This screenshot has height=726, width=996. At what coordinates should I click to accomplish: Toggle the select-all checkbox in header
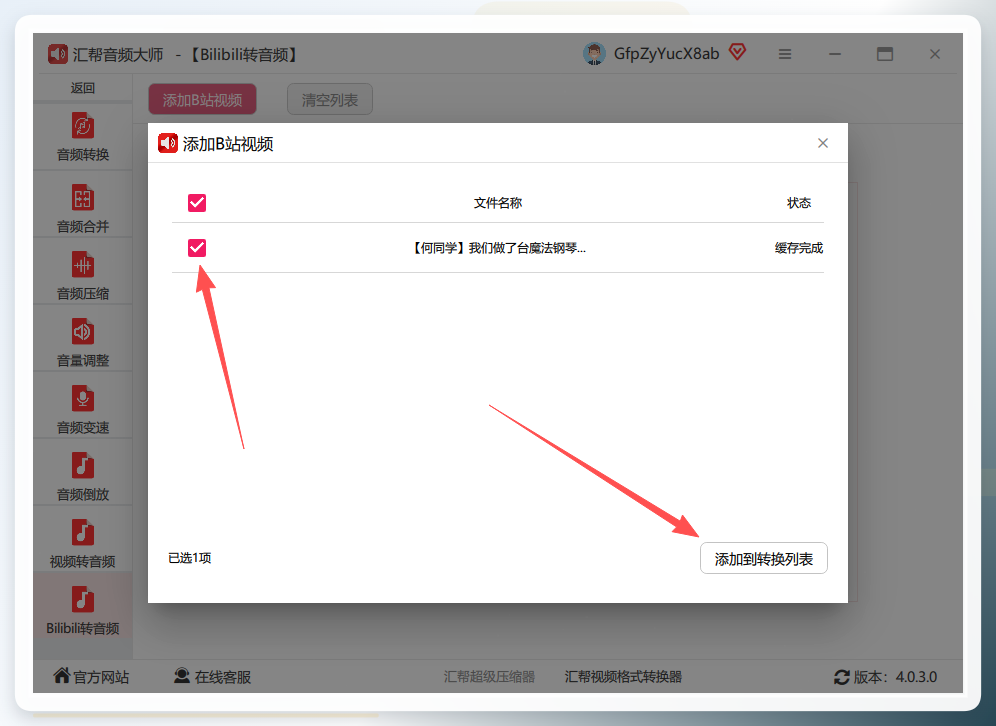coord(197,203)
